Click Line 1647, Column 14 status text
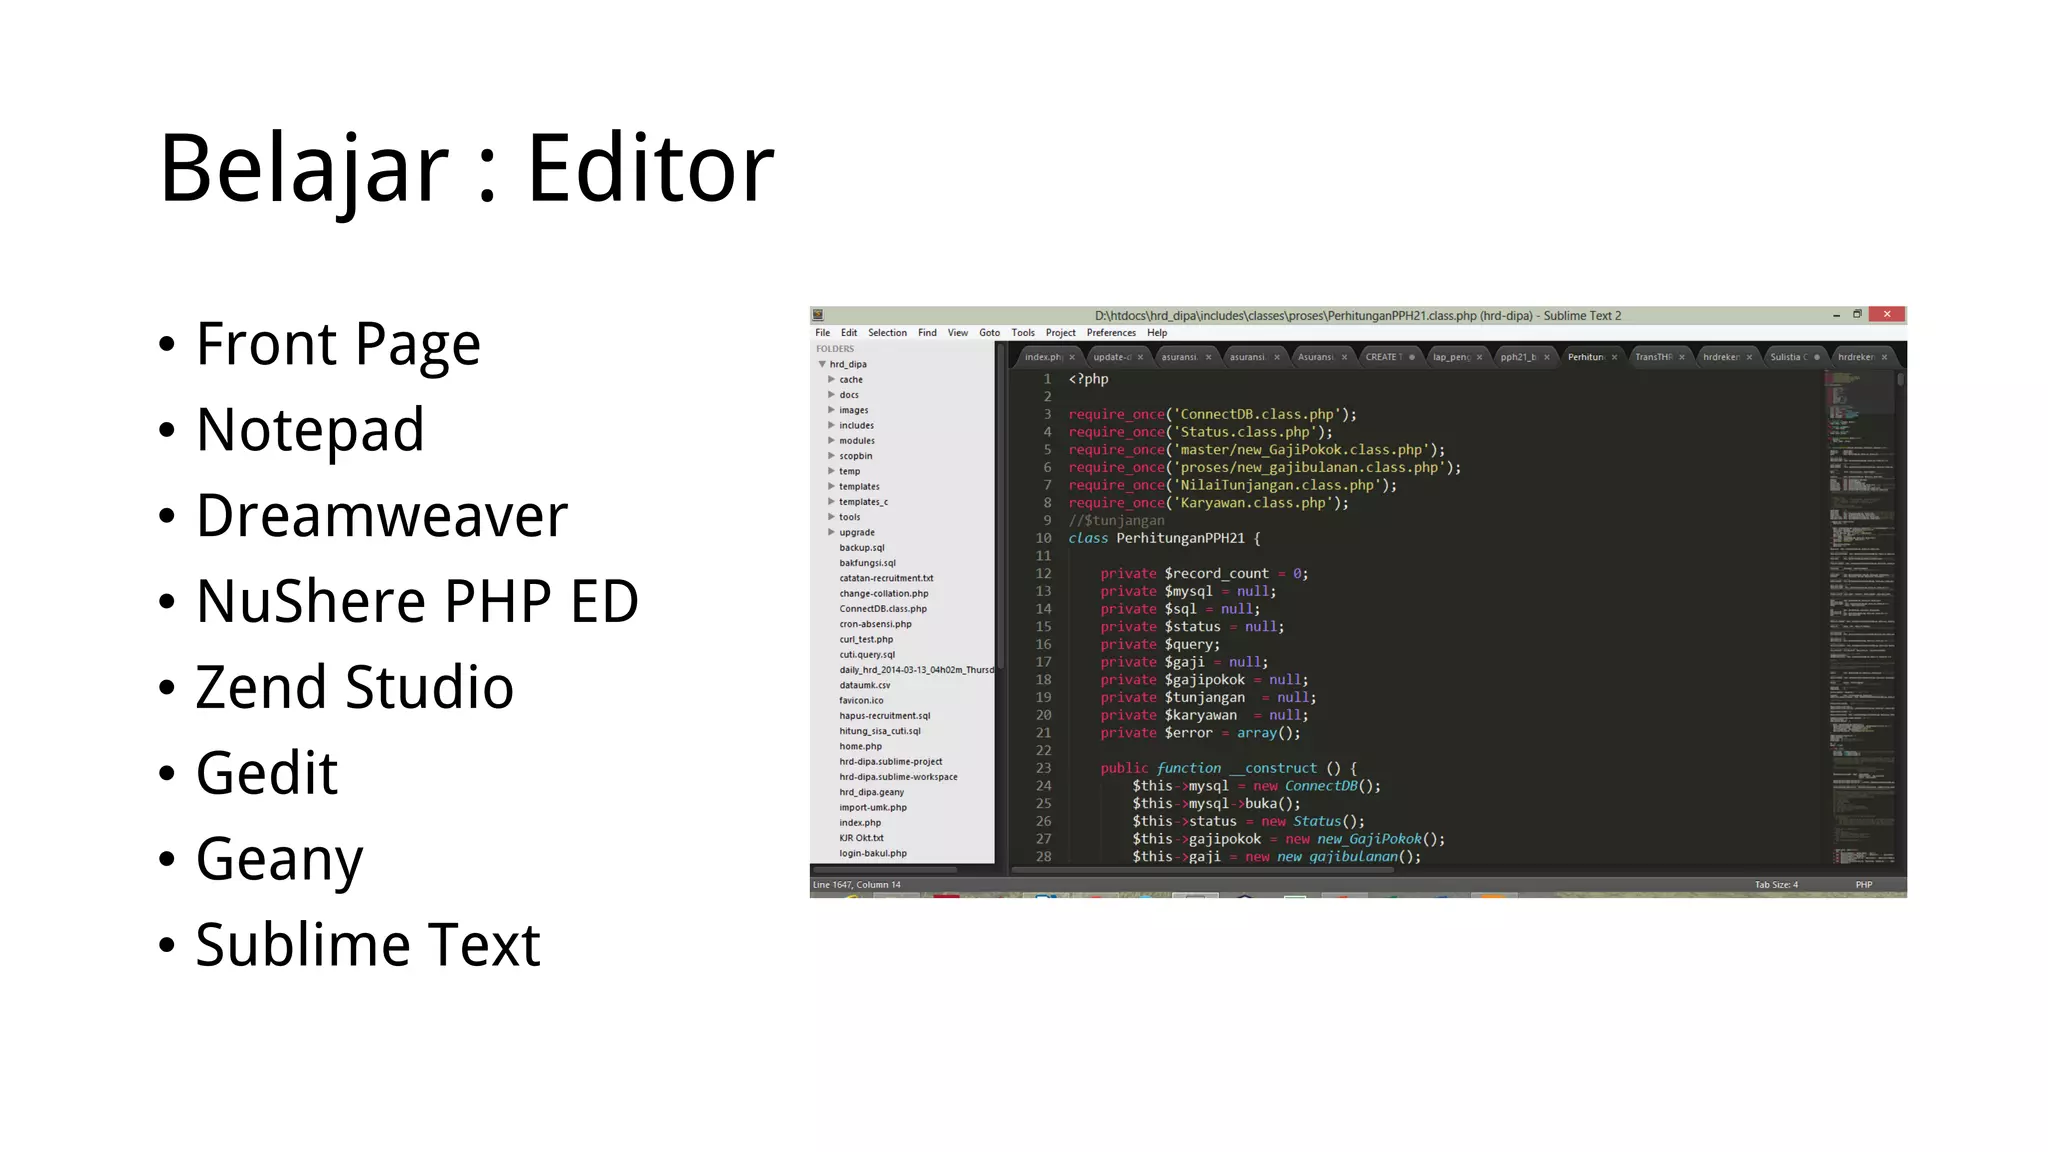 [x=856, y=884]
